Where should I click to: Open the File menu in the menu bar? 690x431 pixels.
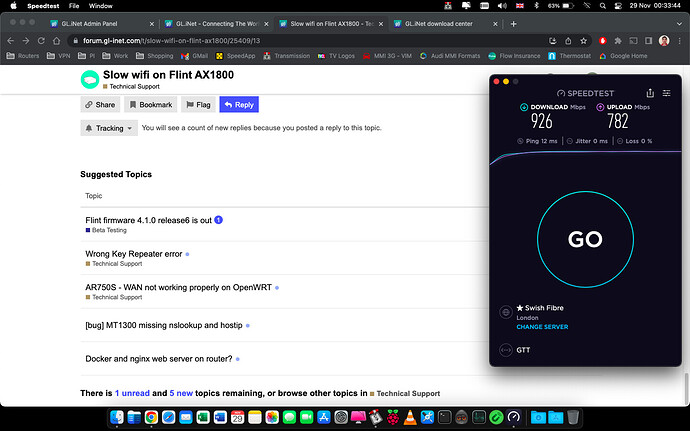(x=74, y=6)
